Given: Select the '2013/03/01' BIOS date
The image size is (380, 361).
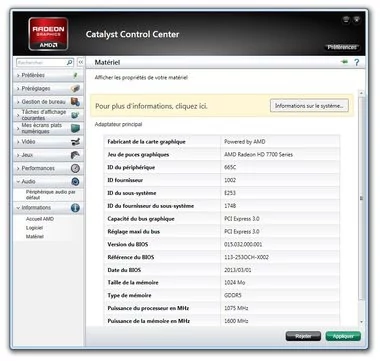Looking at the screenshot, I should click(238, 270).
